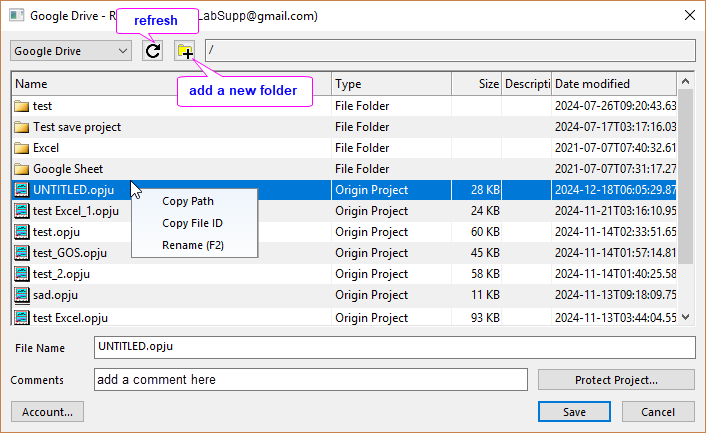Click the test_GOS.opju file icon
706x433 pixels.
[21, 253]
